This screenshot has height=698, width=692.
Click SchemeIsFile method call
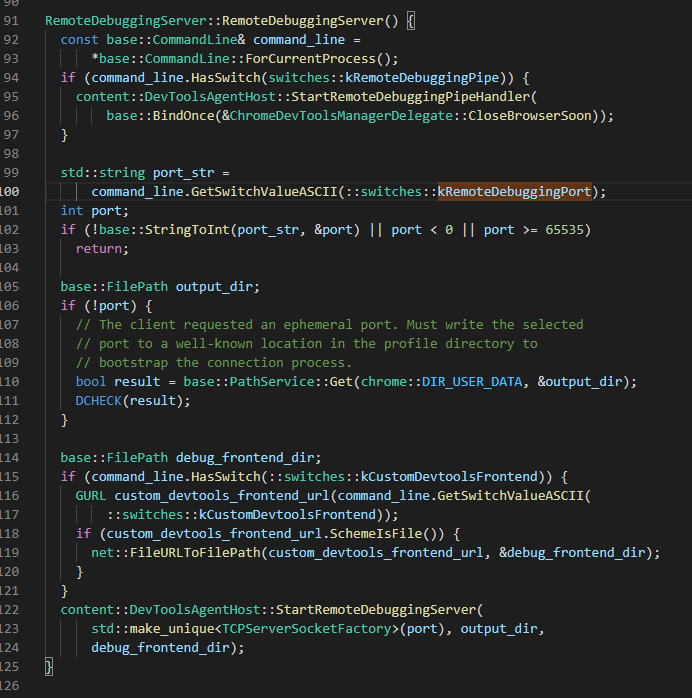tap(376, 534)
